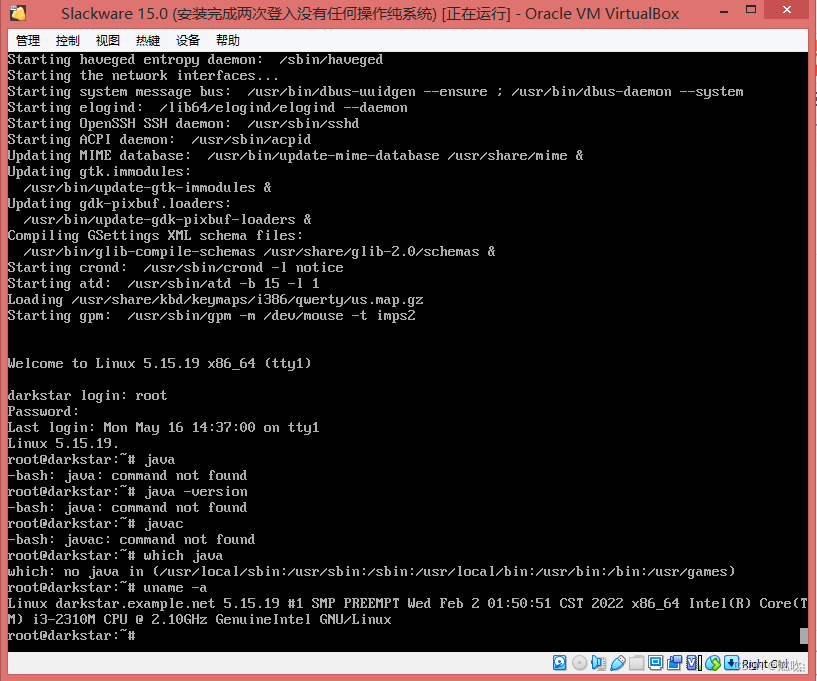Click the display settings status icon

[657, 663]
